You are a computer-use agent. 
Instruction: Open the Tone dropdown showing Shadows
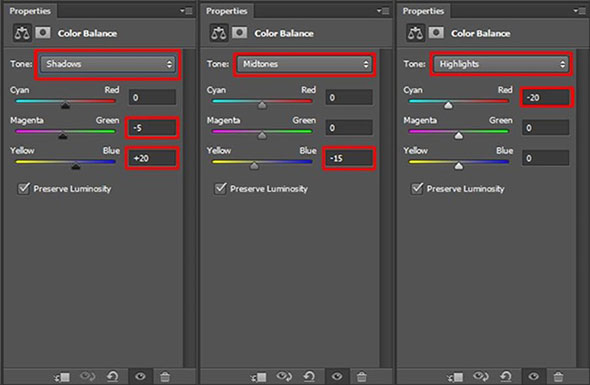pyautogui.click(x=108, y=64)
